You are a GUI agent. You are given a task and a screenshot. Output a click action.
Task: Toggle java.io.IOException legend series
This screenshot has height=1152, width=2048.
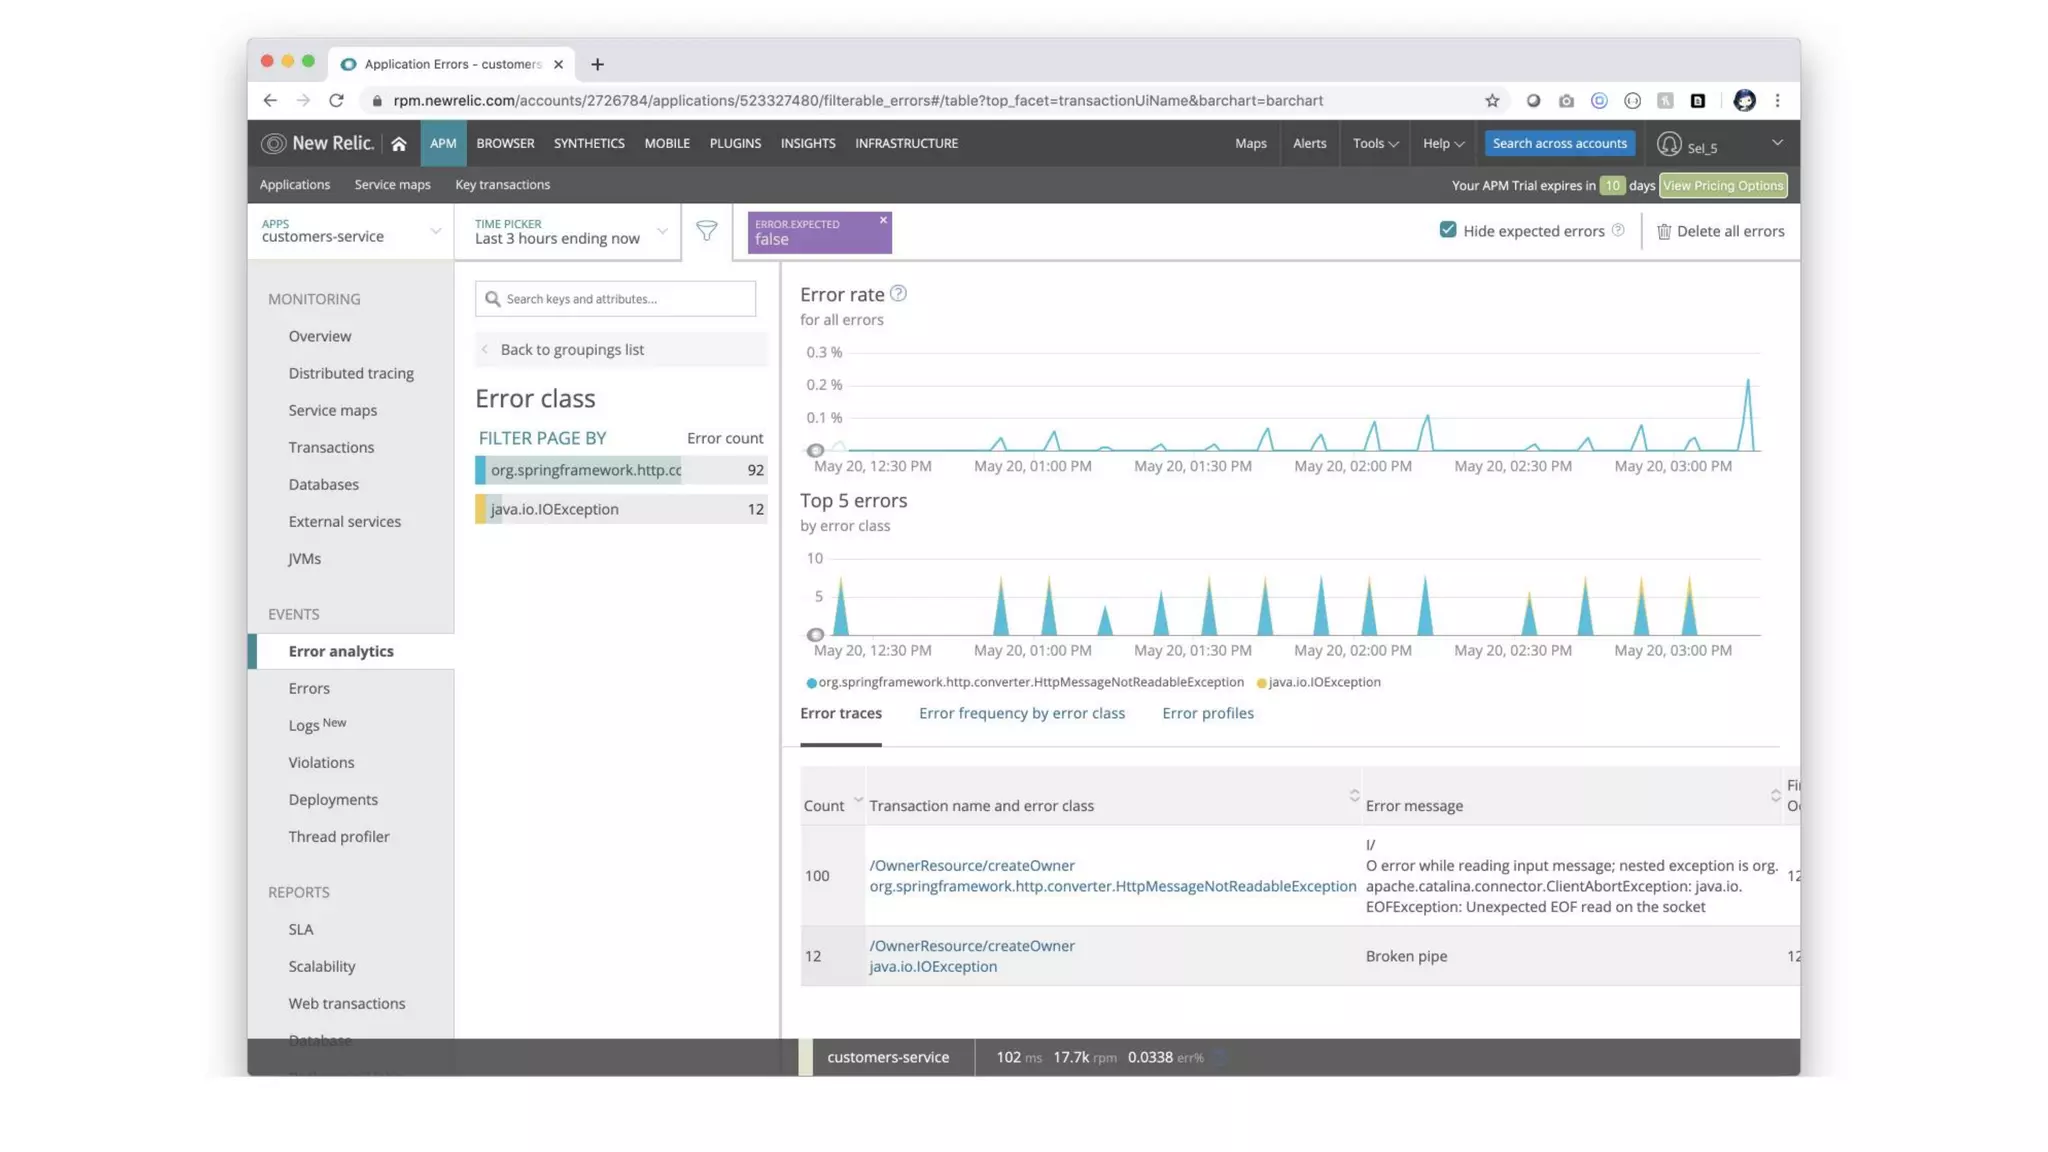click(x=1323, y=682)
